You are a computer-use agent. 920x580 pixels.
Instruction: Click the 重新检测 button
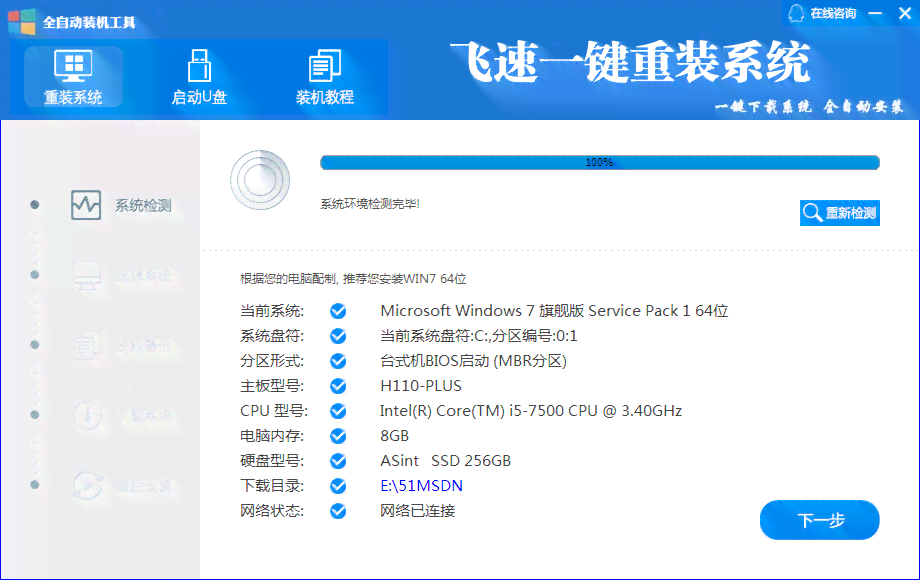pos(840,213)
